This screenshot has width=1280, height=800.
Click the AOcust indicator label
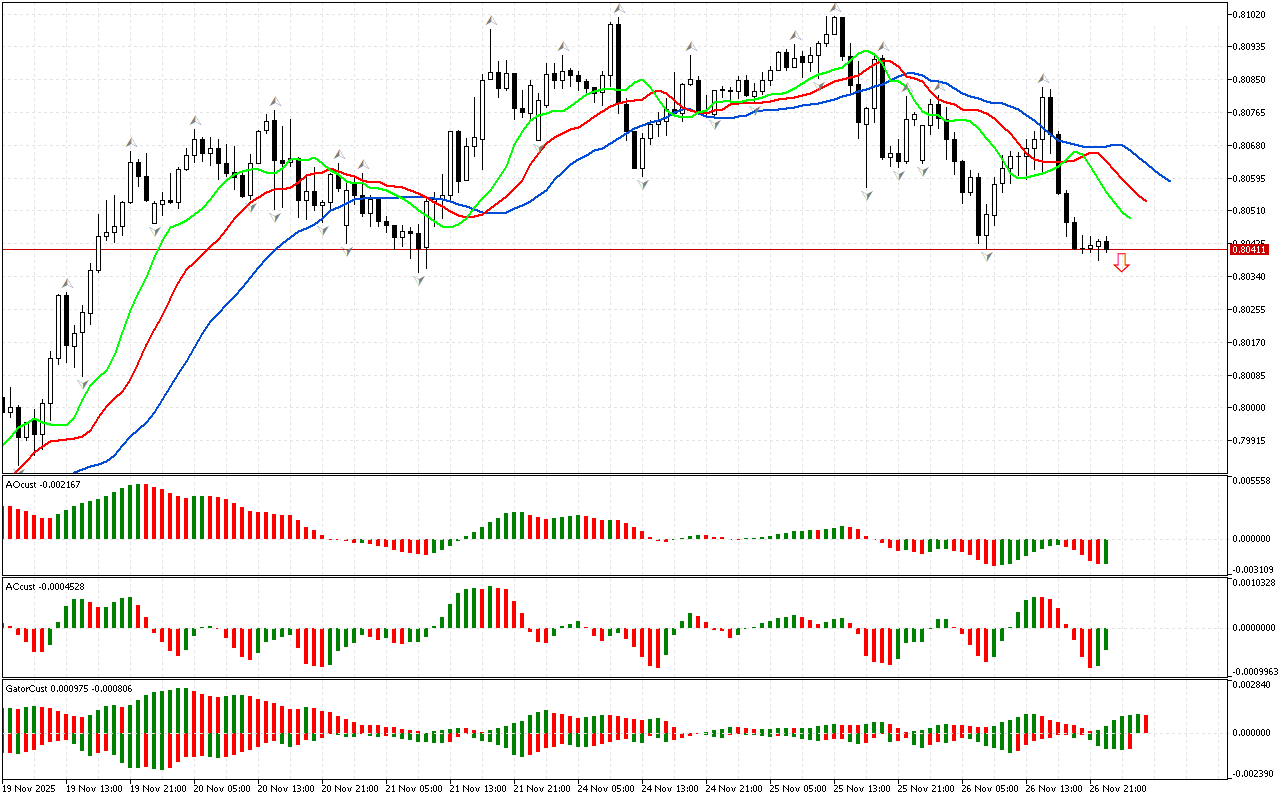pyautogui.click(x=43, y=484)
